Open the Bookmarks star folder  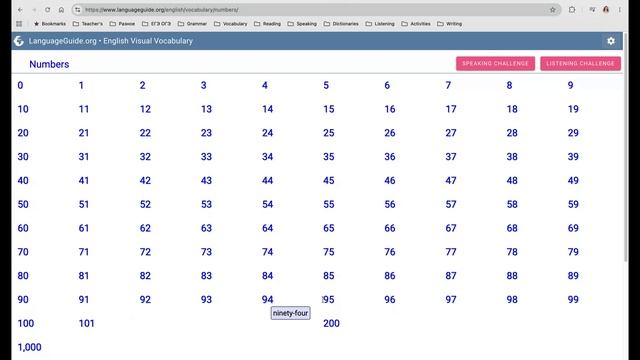pyautogui.click(x=49, y=24)
